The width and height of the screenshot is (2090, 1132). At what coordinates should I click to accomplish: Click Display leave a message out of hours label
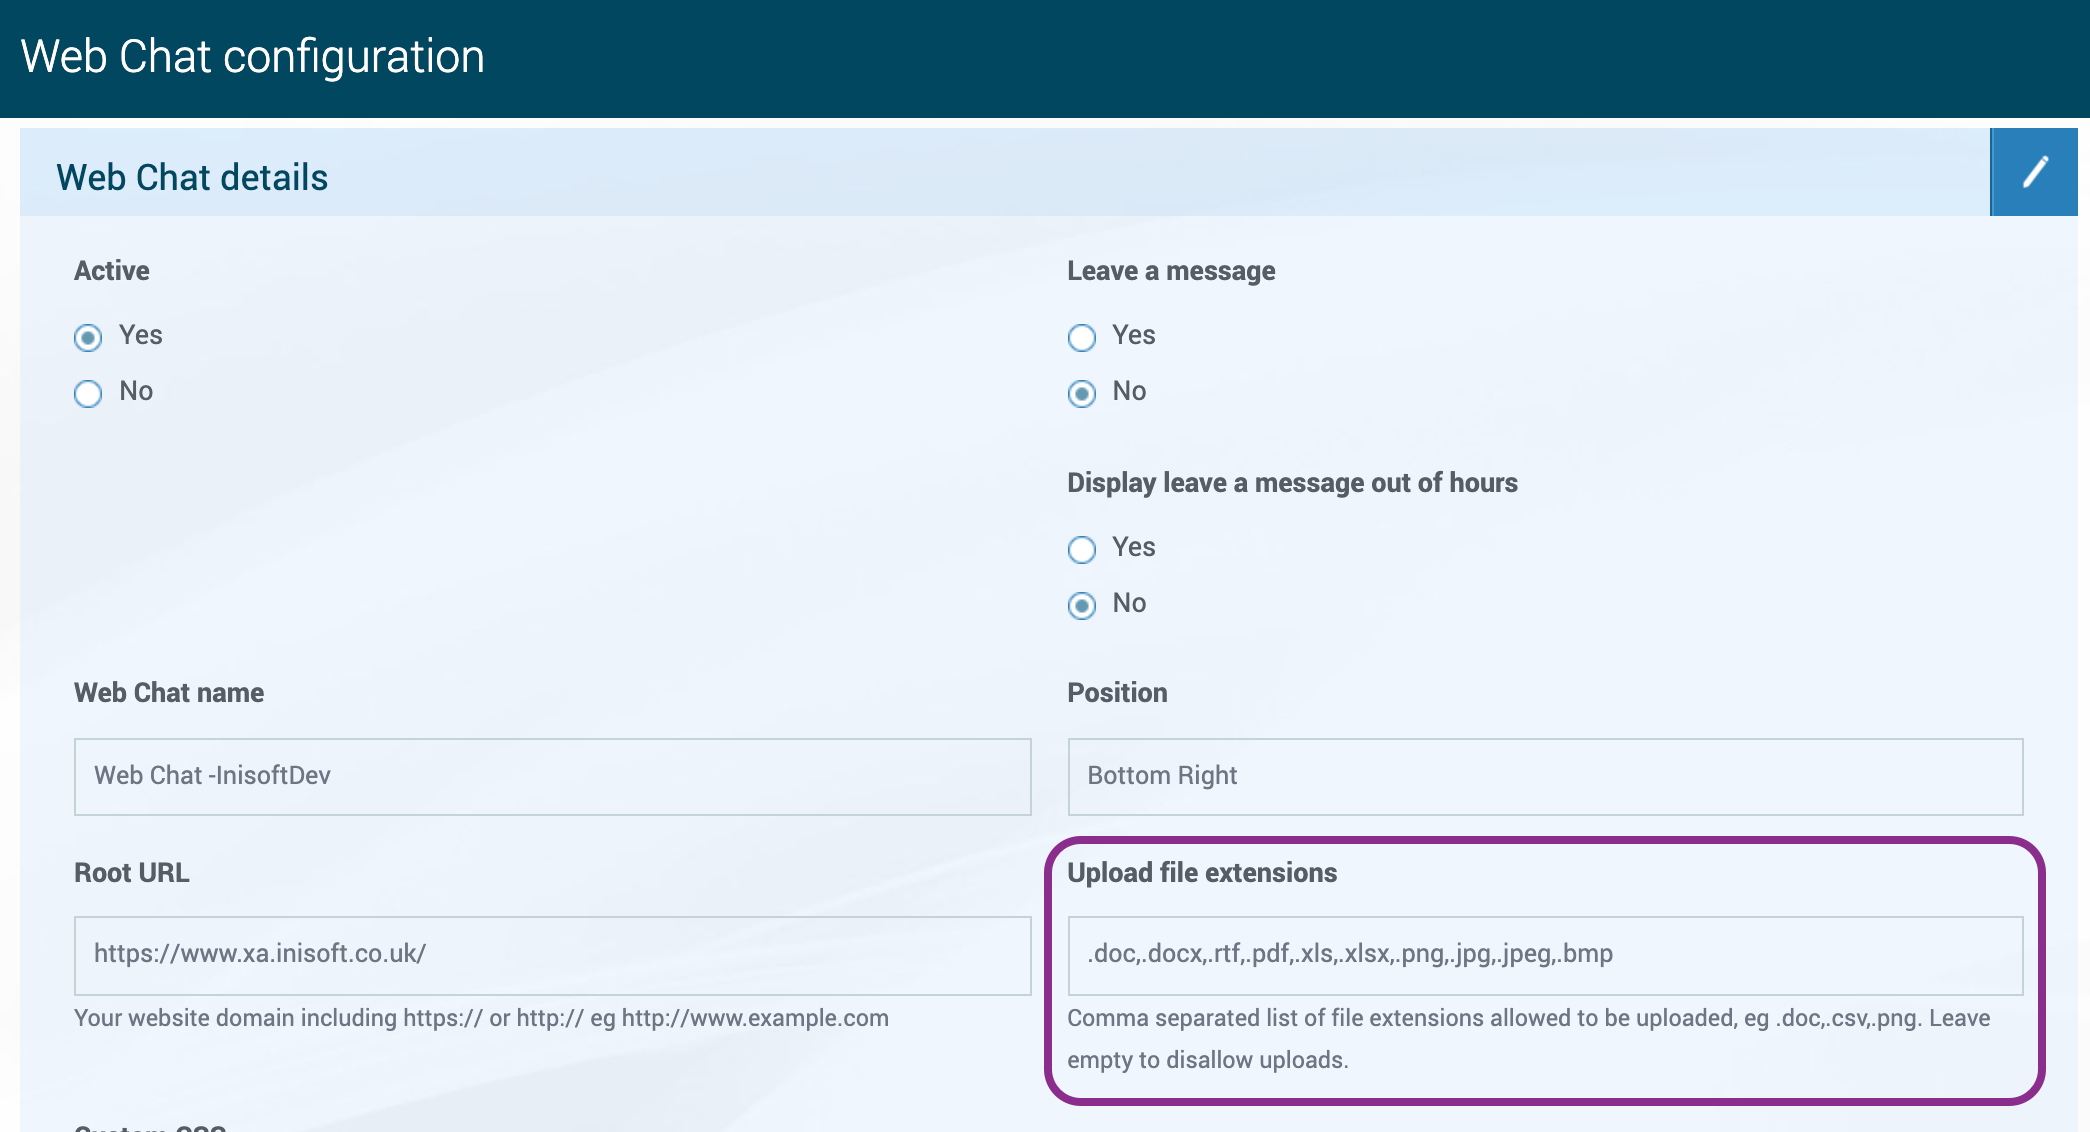point(1292,483)
